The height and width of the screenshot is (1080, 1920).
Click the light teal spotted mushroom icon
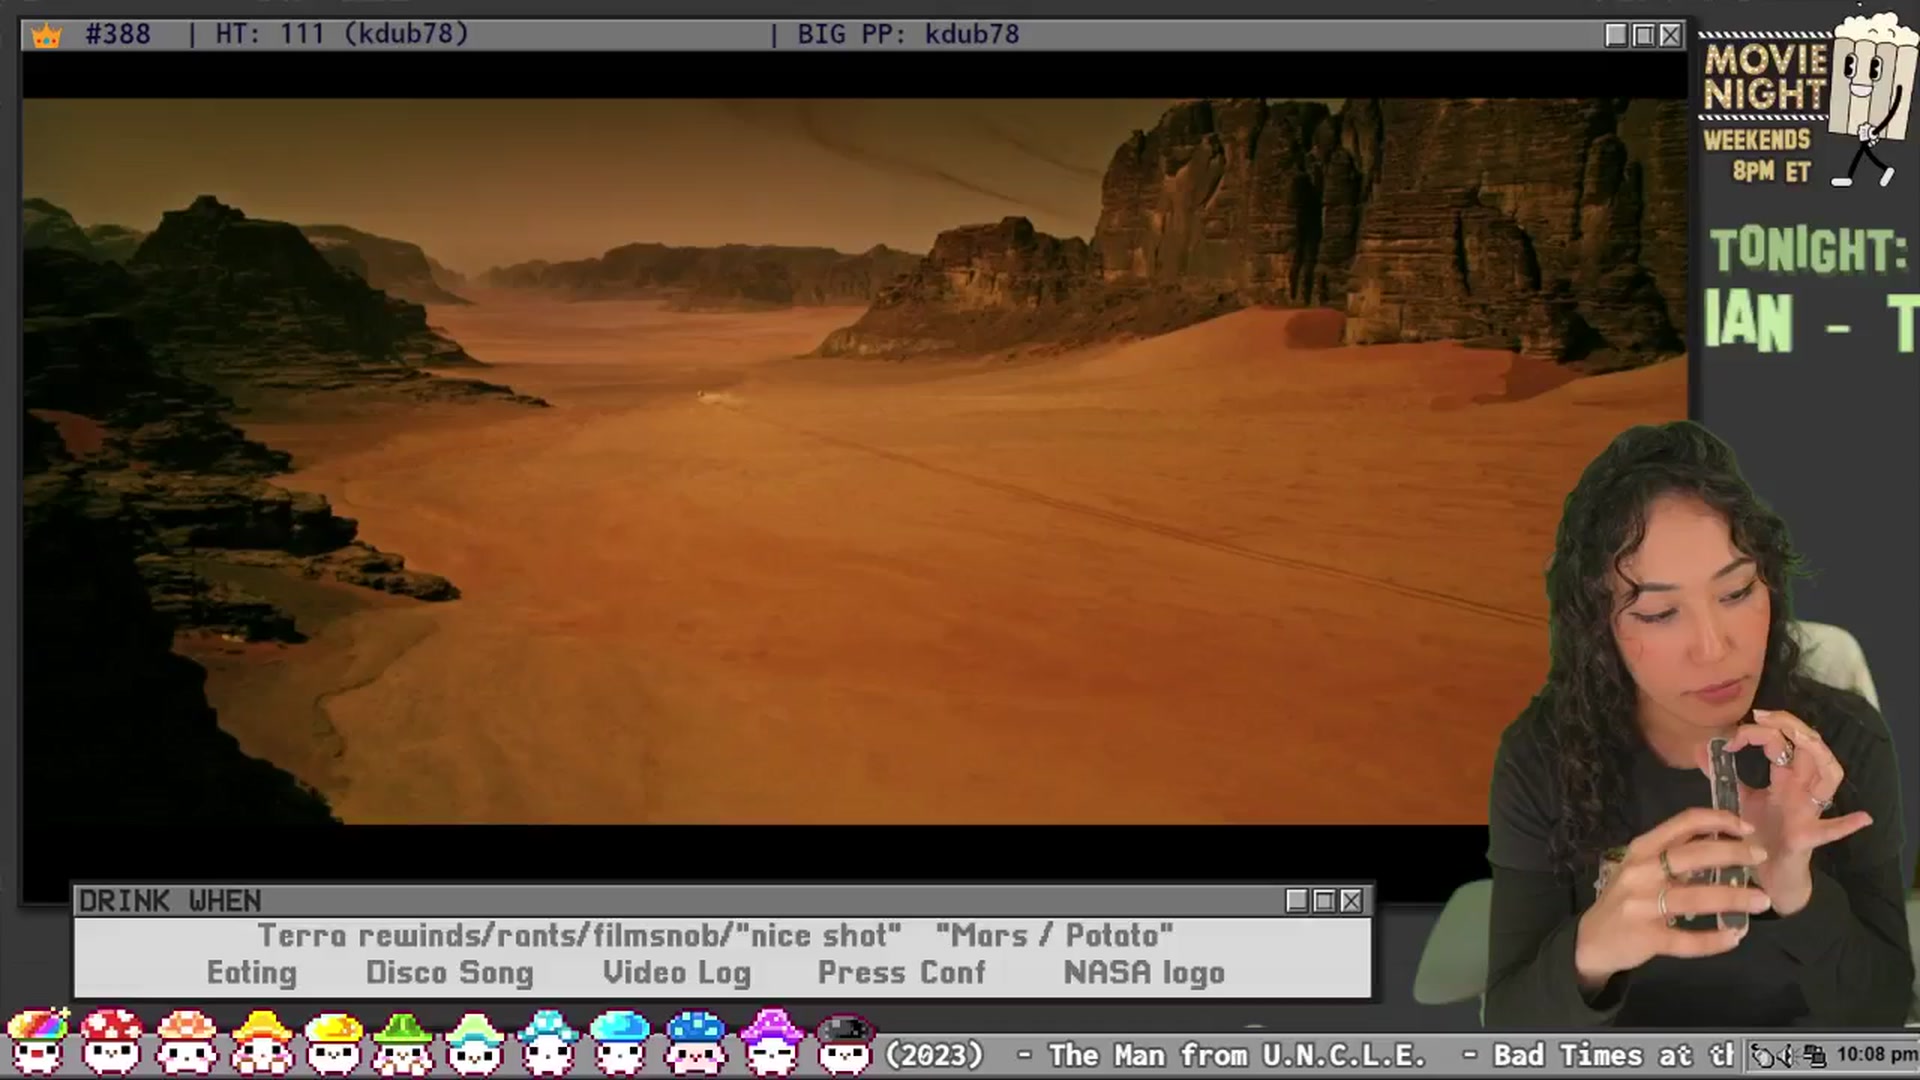pyautogui.click(x=547, y=1041)
